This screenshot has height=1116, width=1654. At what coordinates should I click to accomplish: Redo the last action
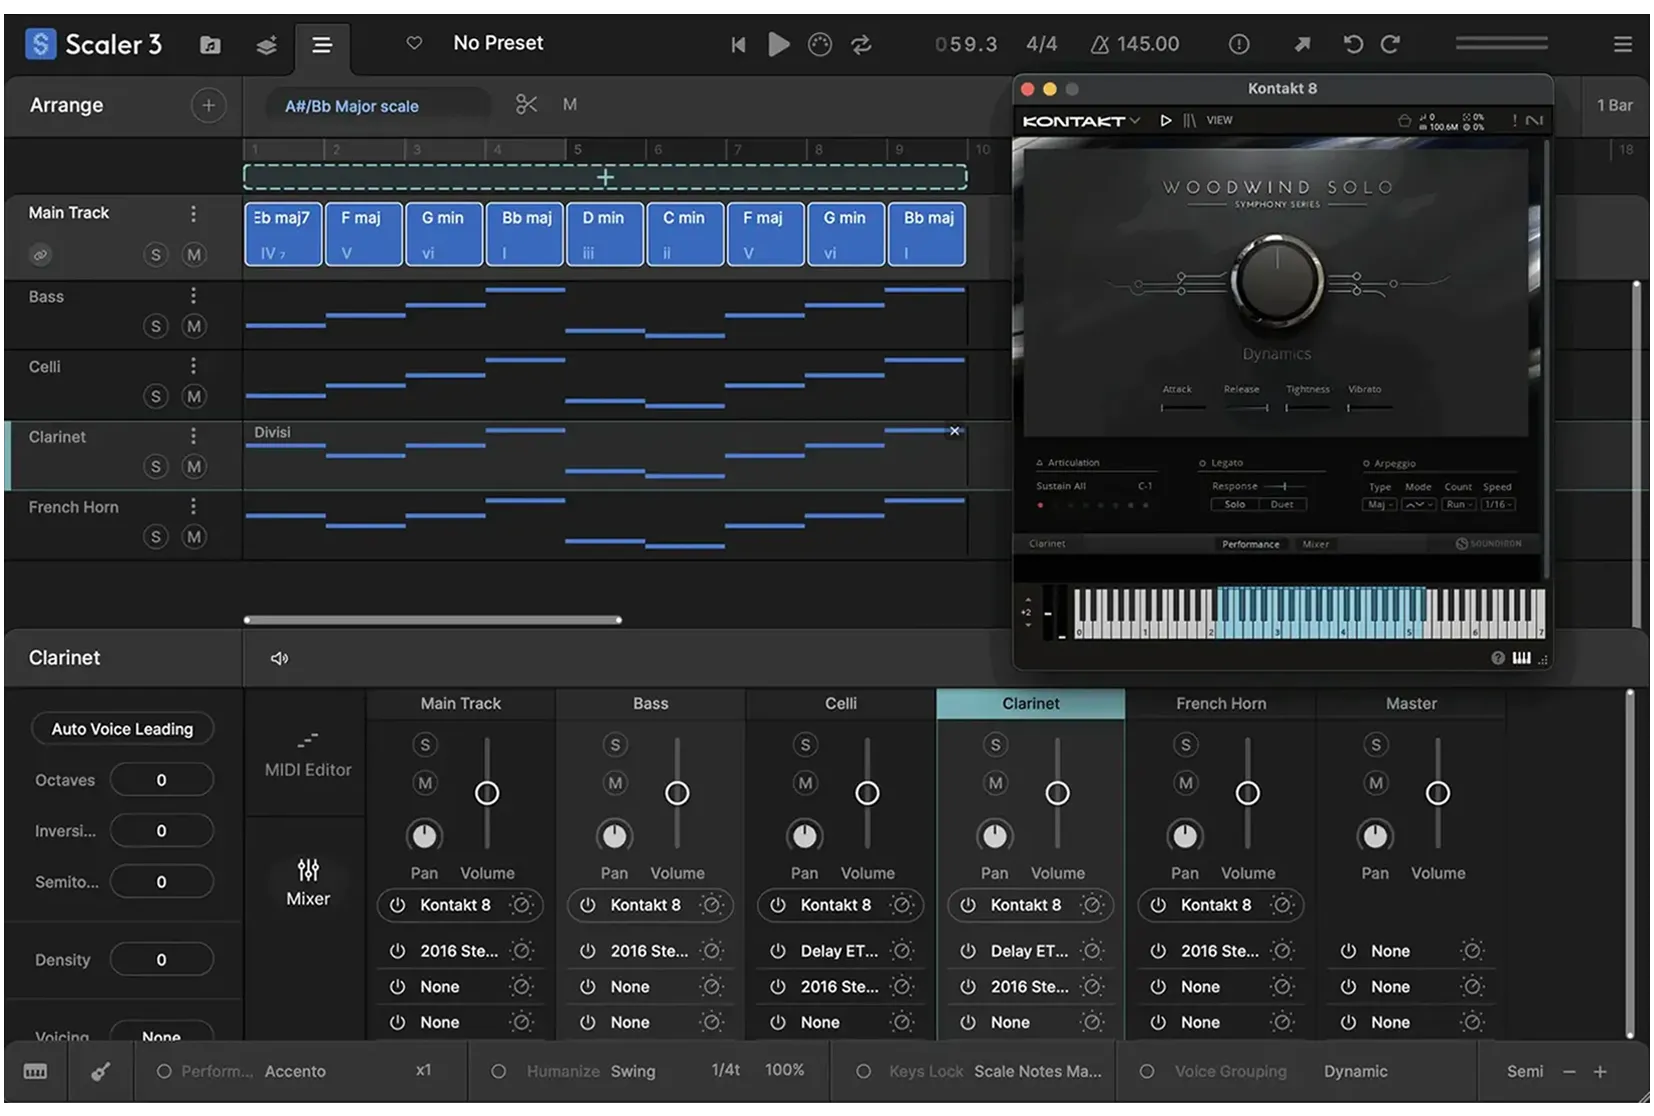point(1390,44)
